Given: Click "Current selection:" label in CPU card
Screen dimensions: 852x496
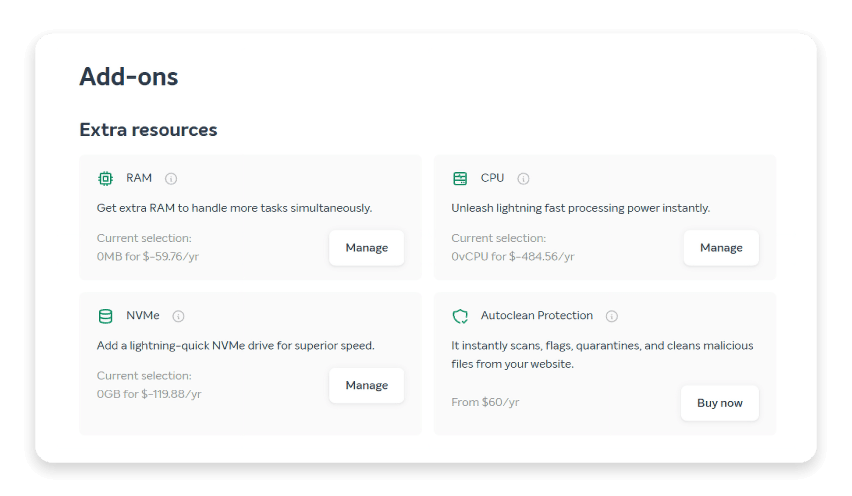Looking at the screenshot, I should click(498, 238).
